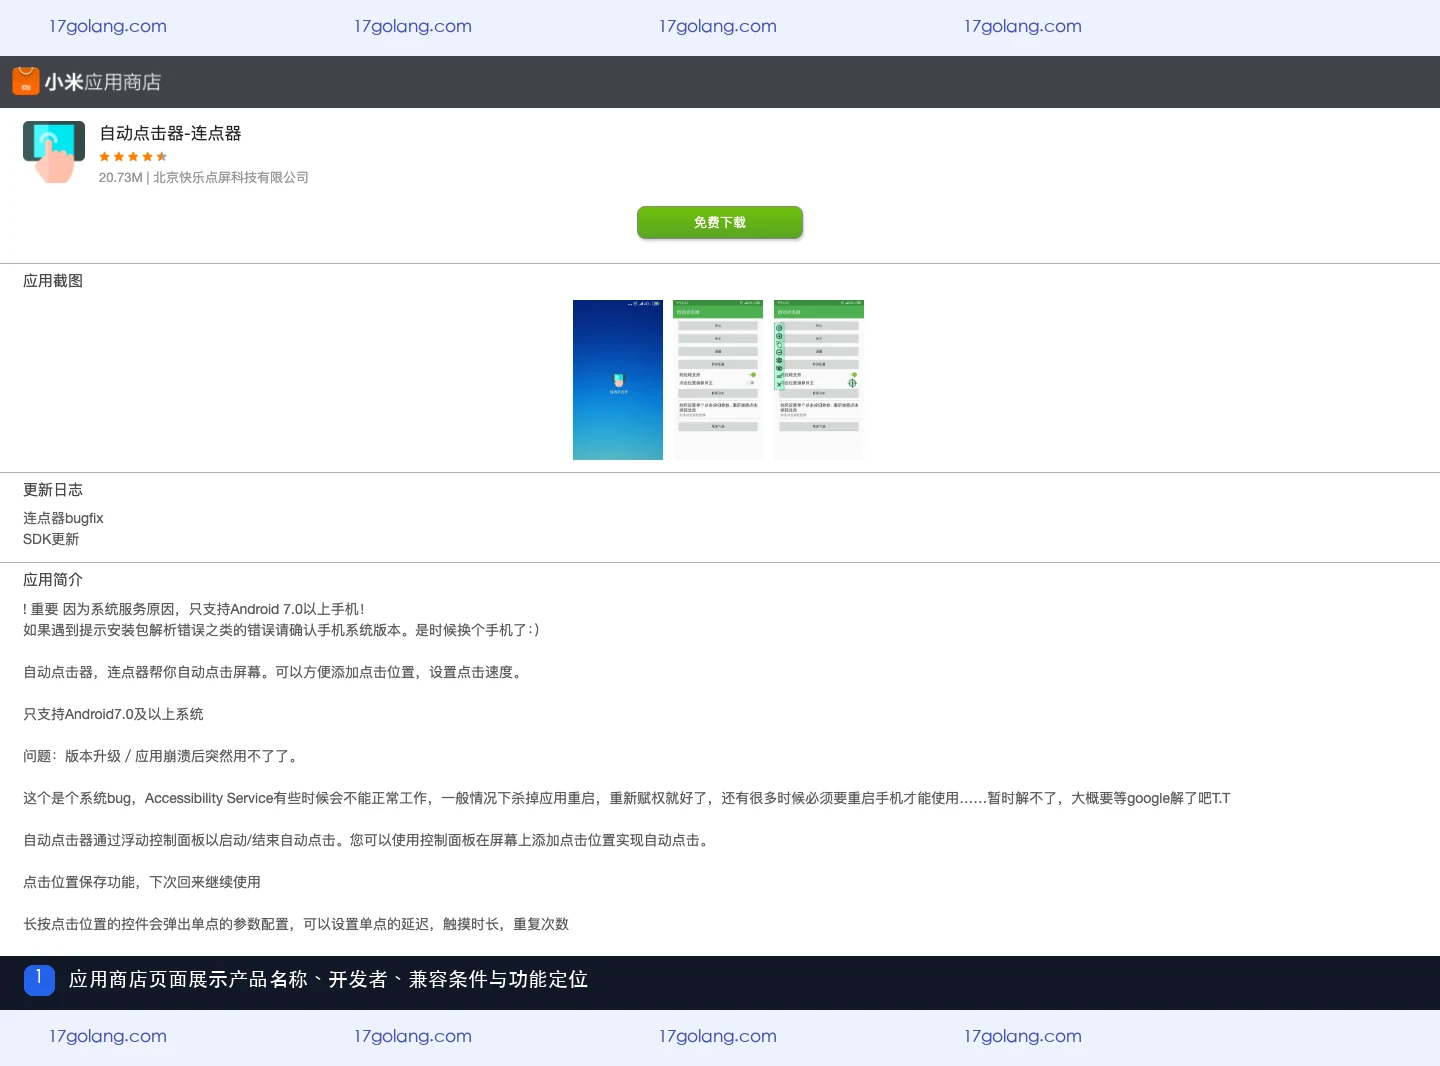Click the developer name 北京快乐点屏科技有限公司
Viewport: 1440px width, 1066px height.
(x=231, y=177)
